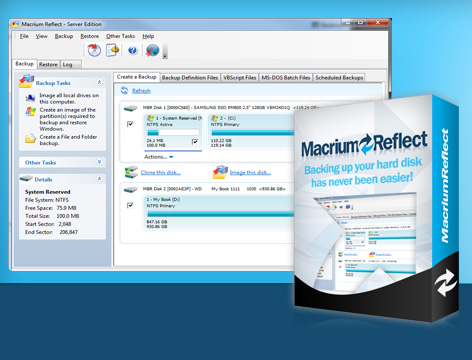The image size is (472, 360).
Task: Click the image all local drives icon
Action: [x=31, y=98]
